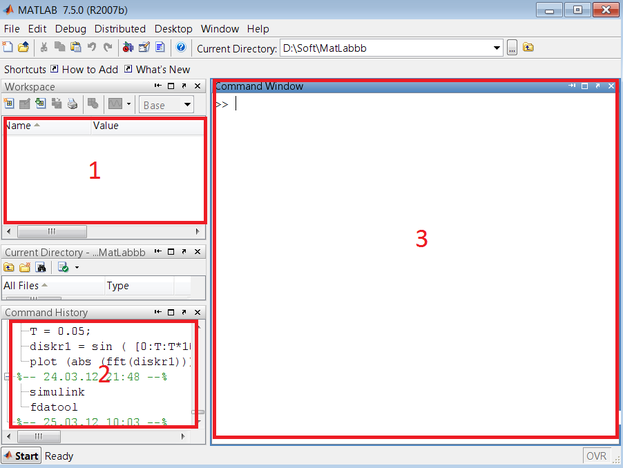Click the Current Directory view options icon
Screen dimensions: 623x468
click(x=64, y=267)
